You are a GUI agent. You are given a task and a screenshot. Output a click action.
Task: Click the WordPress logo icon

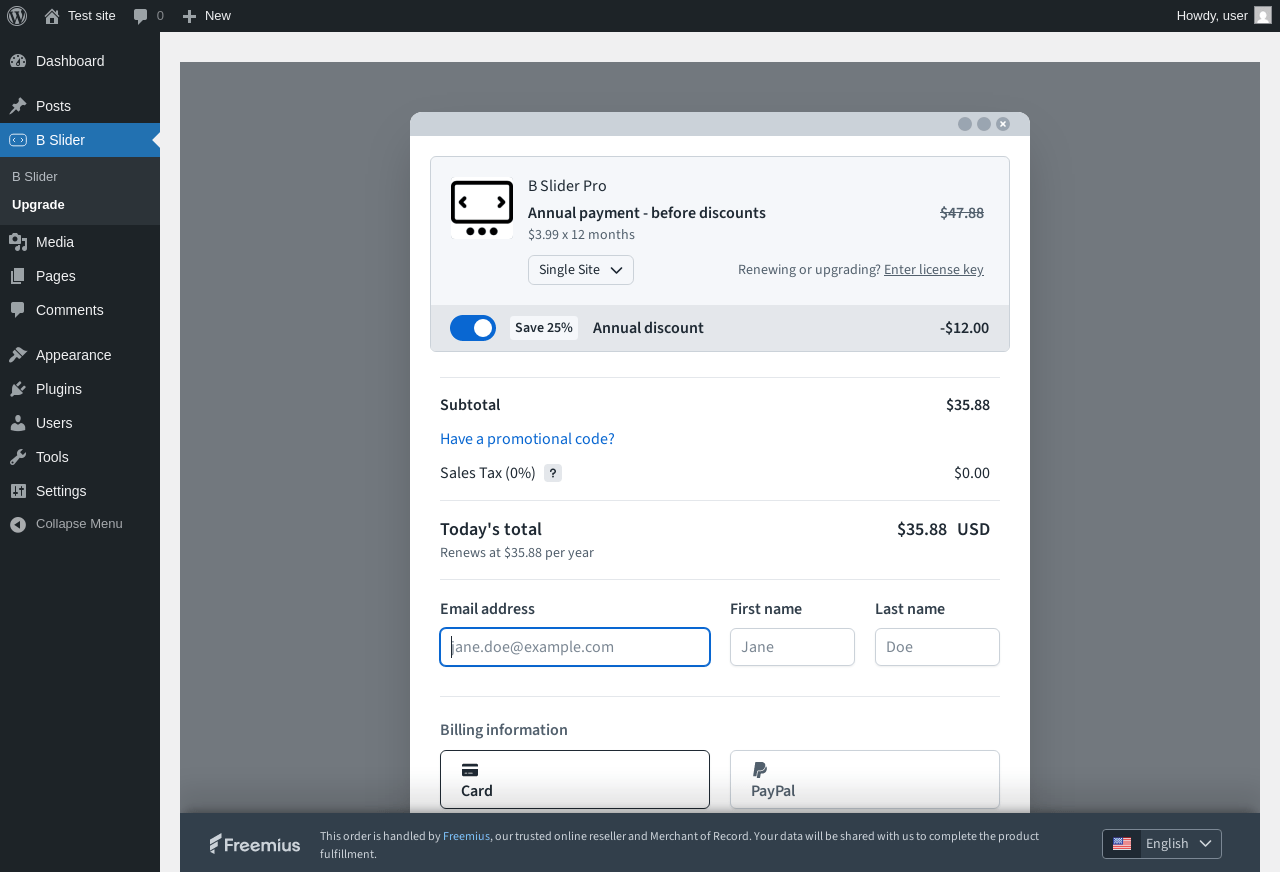pyautogui.click(x=17, y=15)
